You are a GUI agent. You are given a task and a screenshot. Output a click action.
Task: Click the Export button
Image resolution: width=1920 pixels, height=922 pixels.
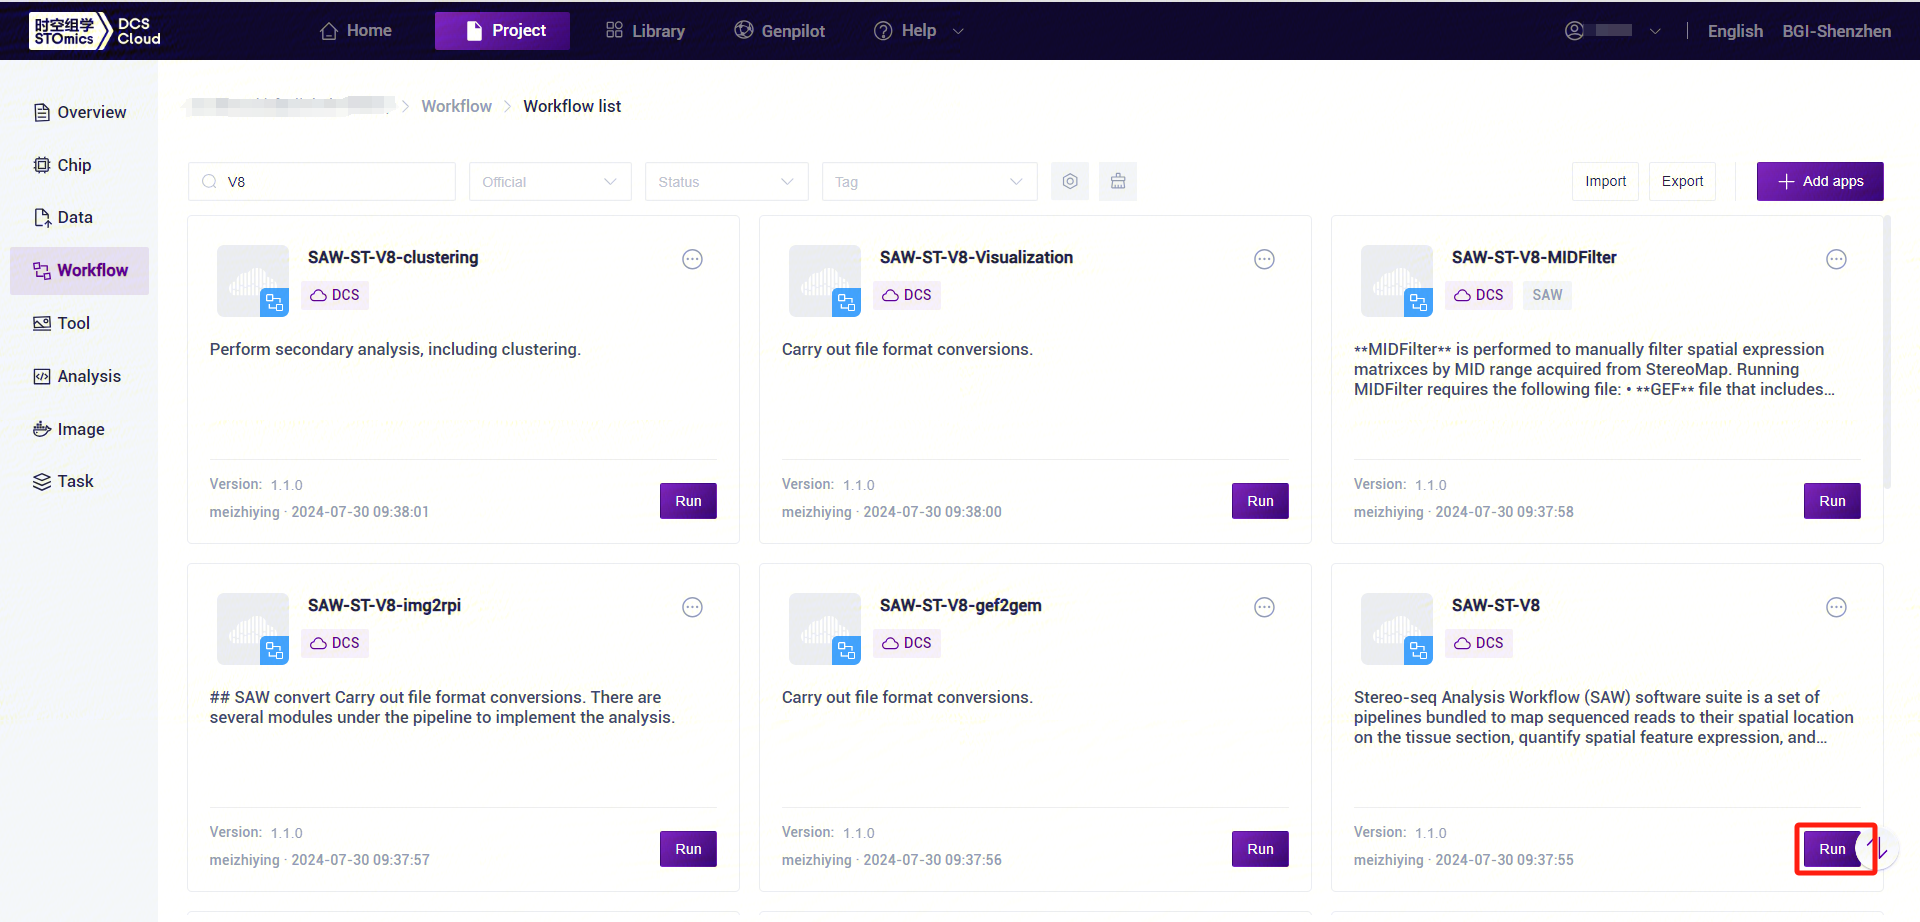[1682, 181]
